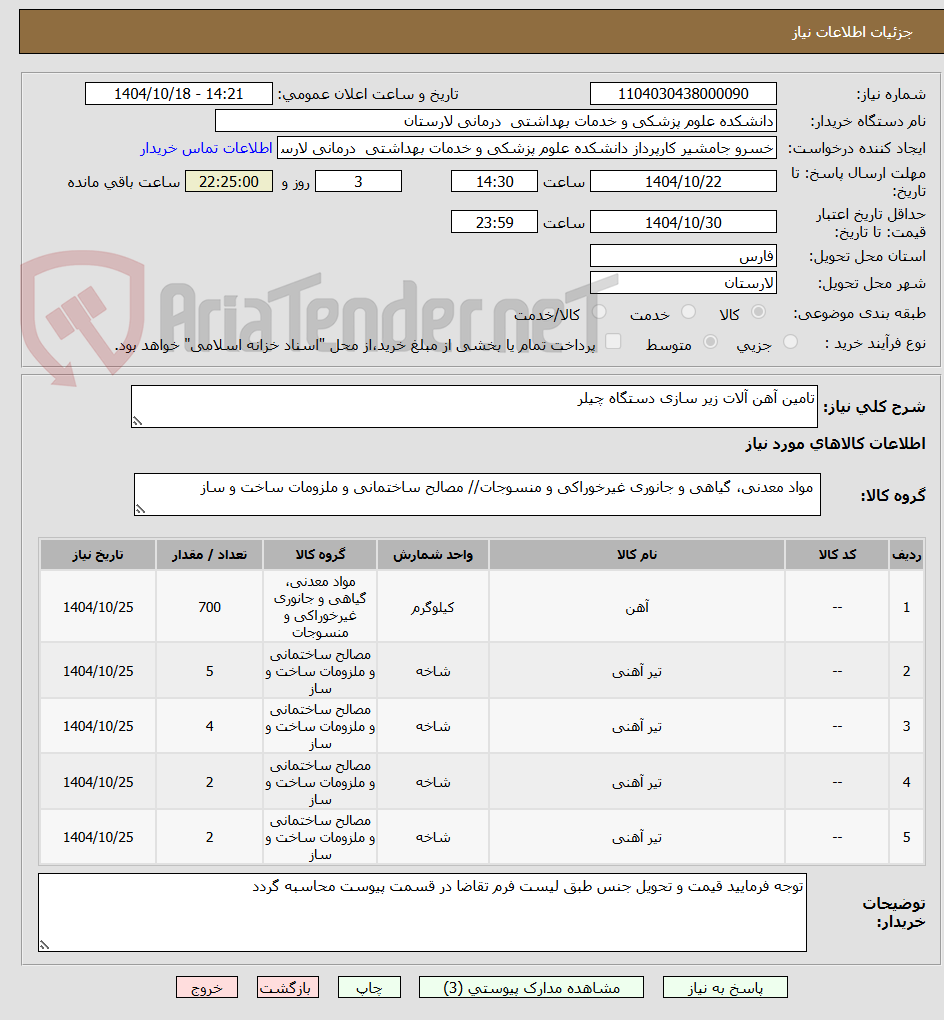This screenshot has height=1020, width=944.
Task: Click the تاریخ نیاز column header
Action: tap(98, 555)
